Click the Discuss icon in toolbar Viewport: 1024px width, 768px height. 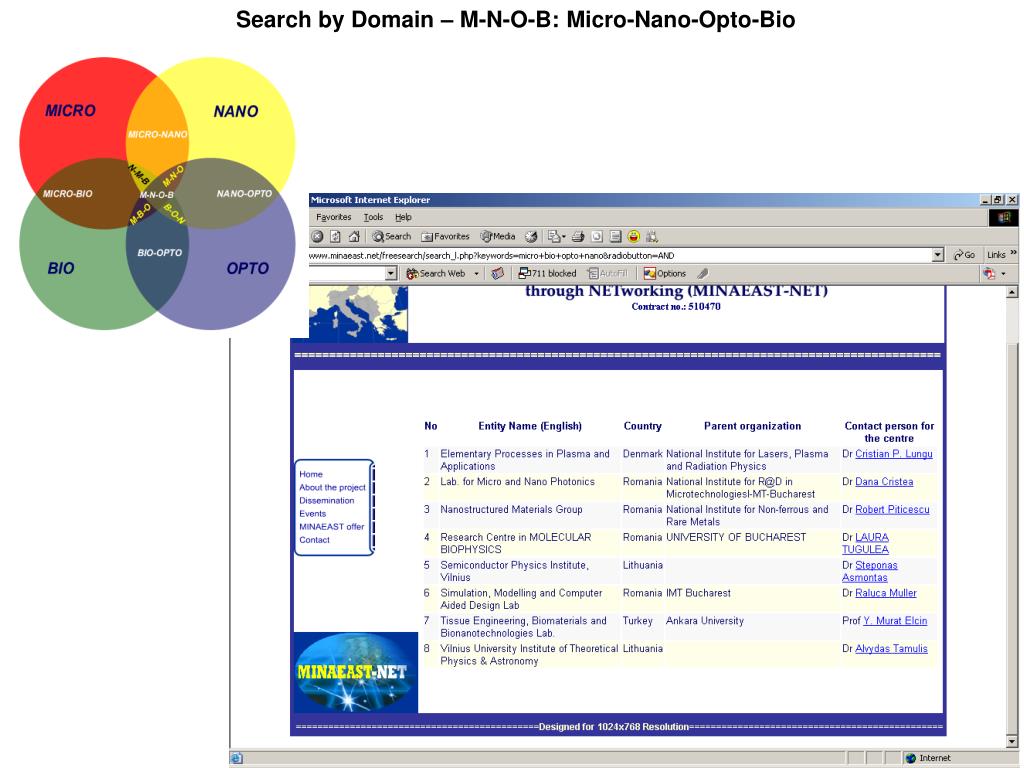pyautogui.click(x=615, y=236)
